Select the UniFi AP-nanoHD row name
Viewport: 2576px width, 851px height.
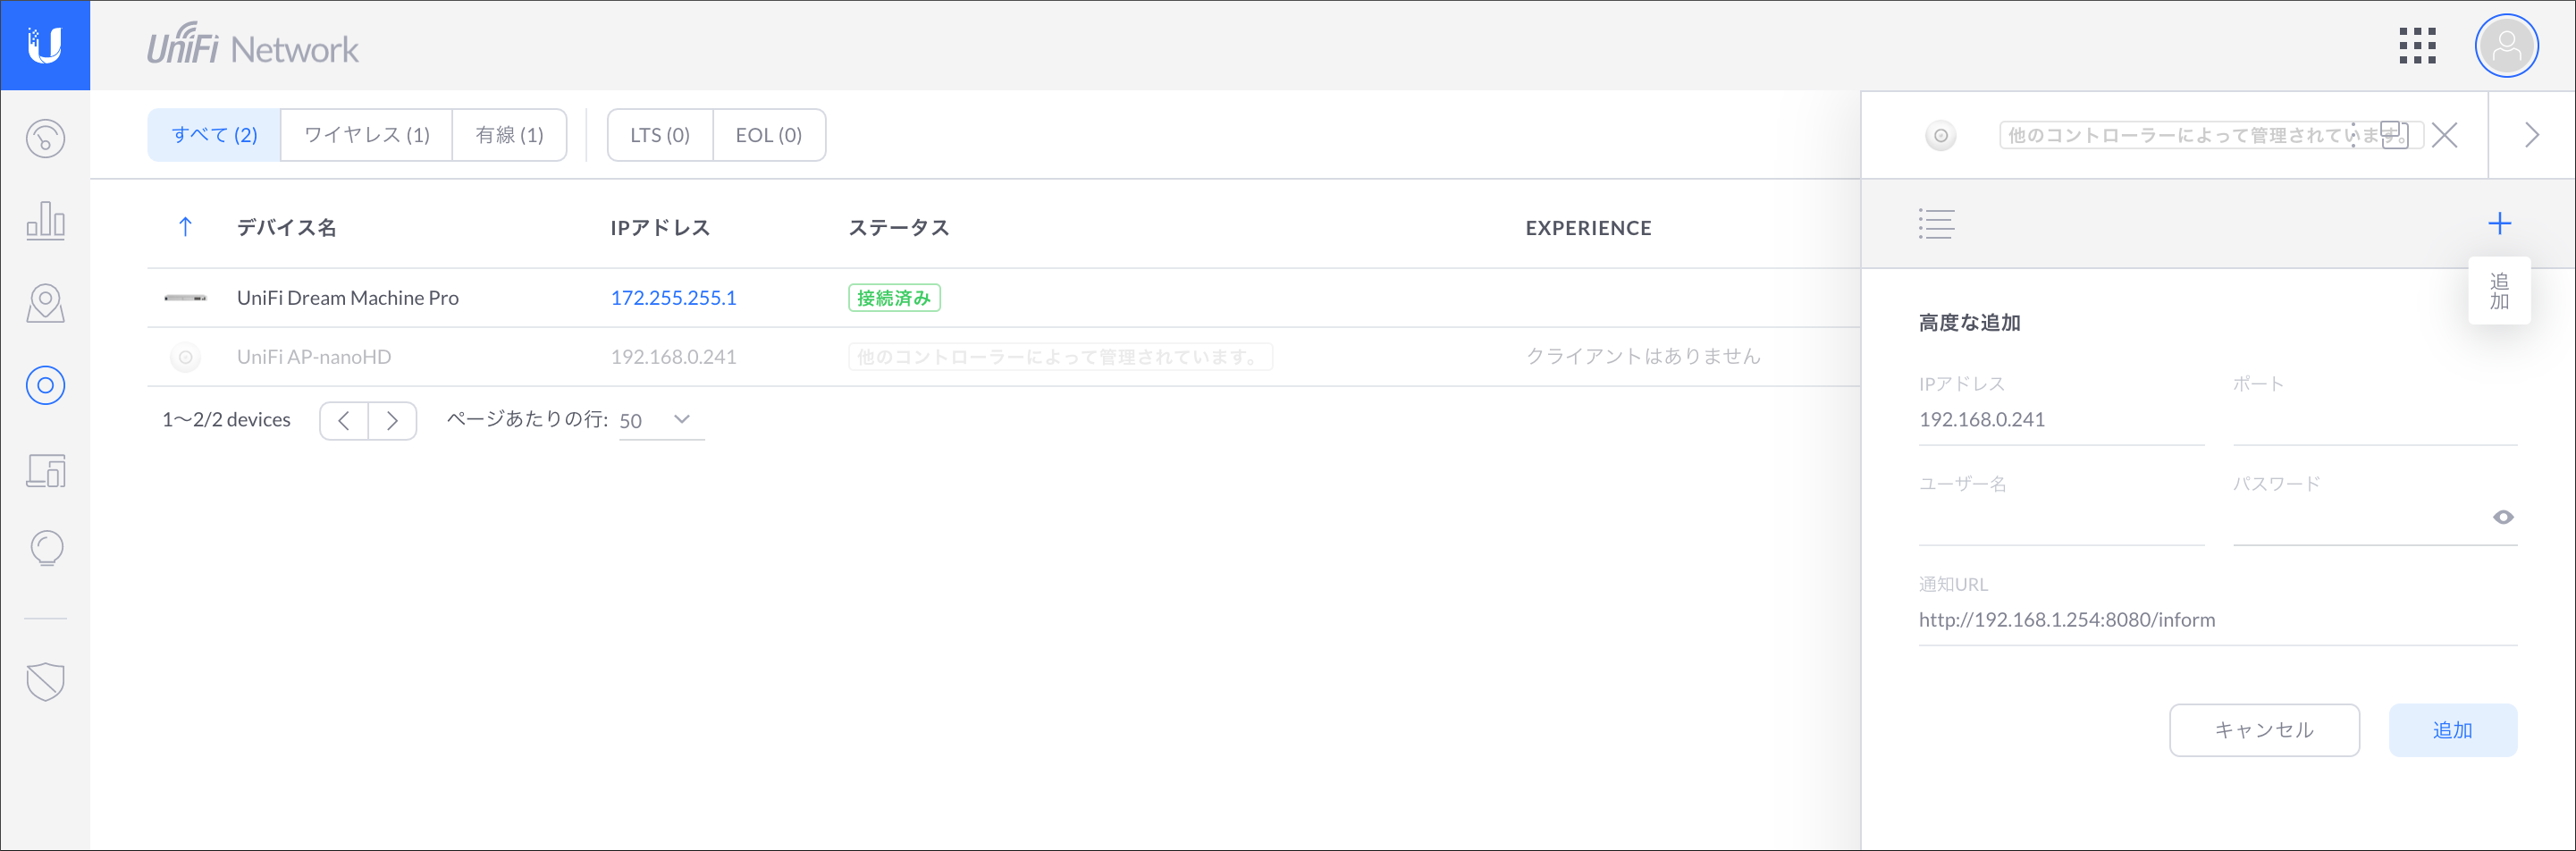[x=314, y=357]
